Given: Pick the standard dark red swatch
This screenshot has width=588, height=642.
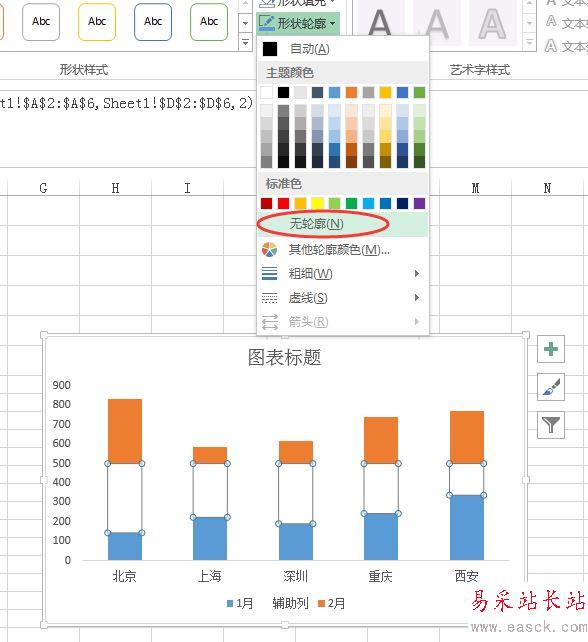Looking at the screenshot, I should (267, 203).
